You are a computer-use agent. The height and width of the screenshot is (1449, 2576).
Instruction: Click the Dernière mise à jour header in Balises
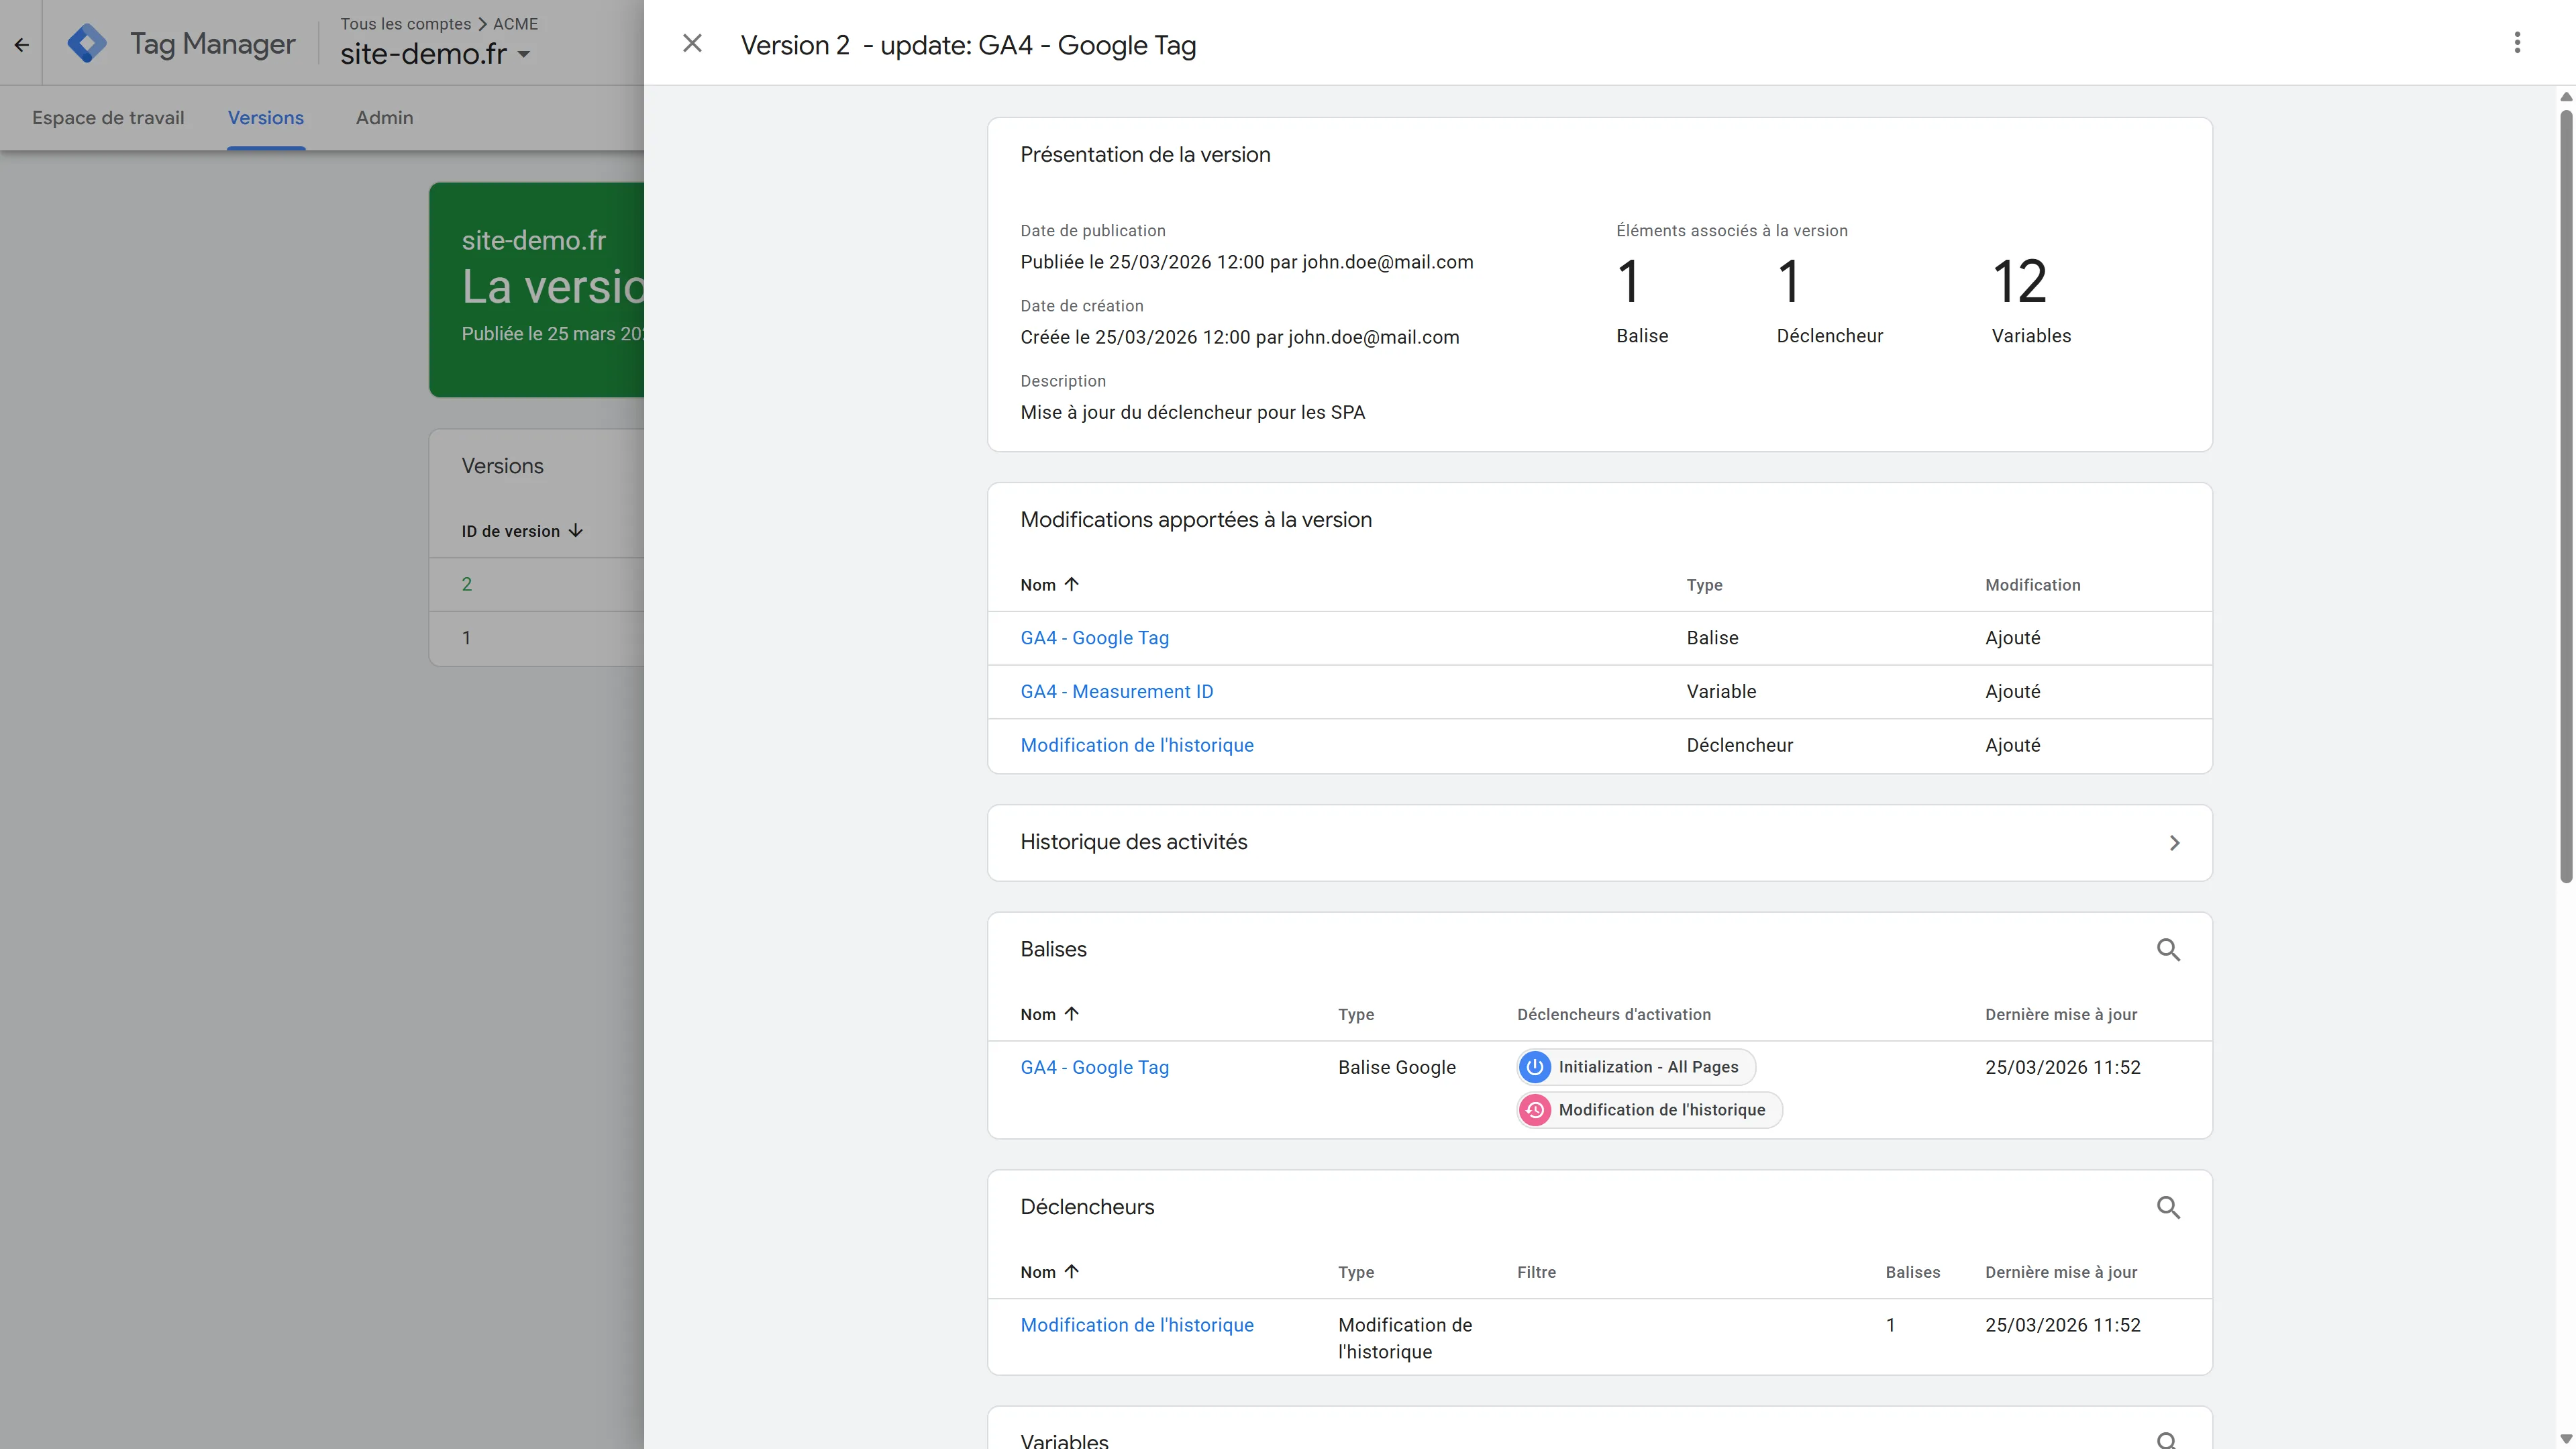point(2060,1014)
